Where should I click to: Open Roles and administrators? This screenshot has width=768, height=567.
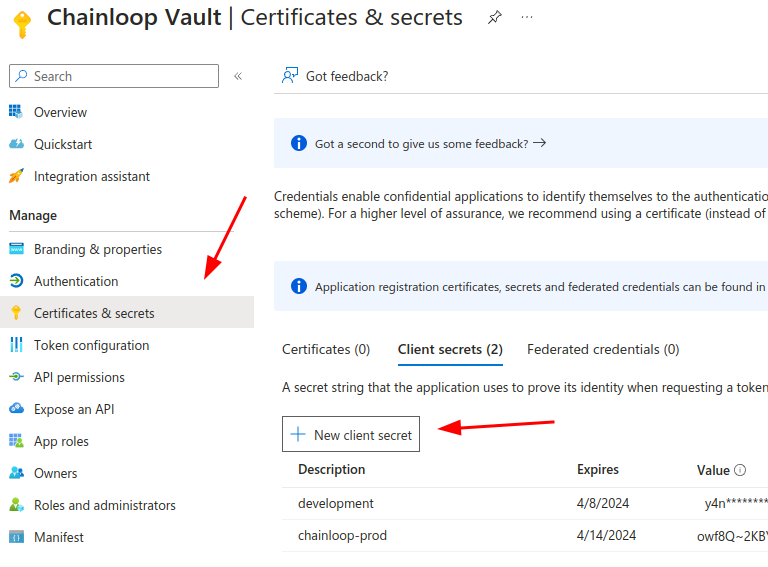coord(104,505)
